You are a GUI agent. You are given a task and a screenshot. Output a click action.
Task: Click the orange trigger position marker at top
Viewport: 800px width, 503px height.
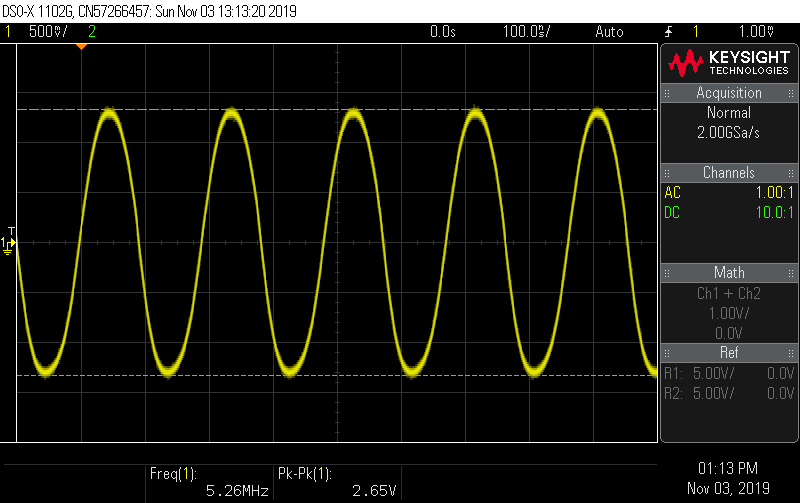coord(81,47)
